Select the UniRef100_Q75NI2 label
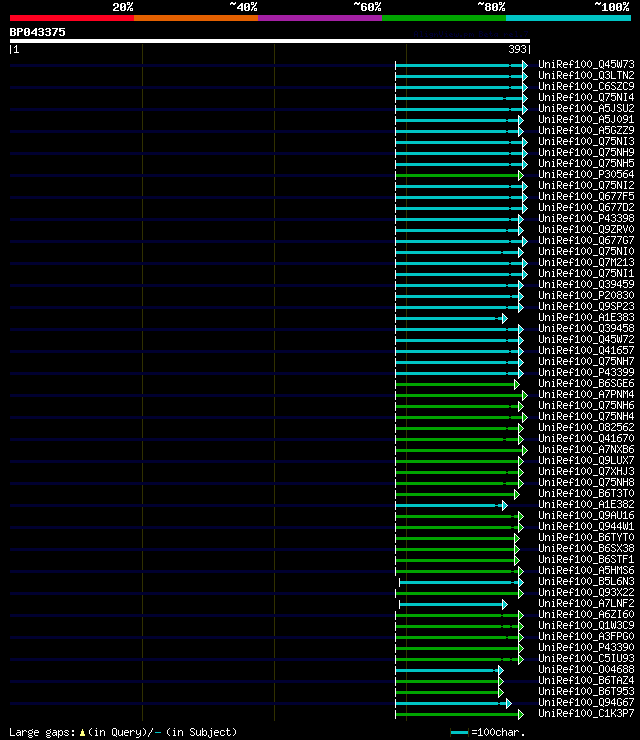Viewport: 640px width, 740px height. pos(586,185)
